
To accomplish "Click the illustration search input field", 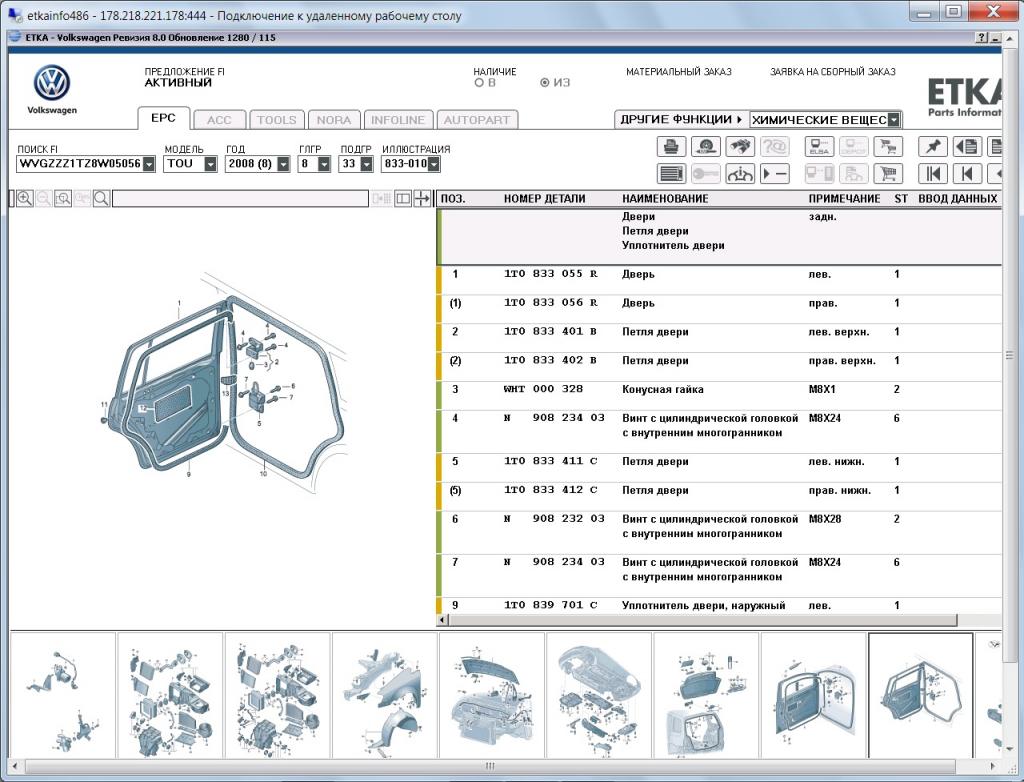I will pos(240,199).
